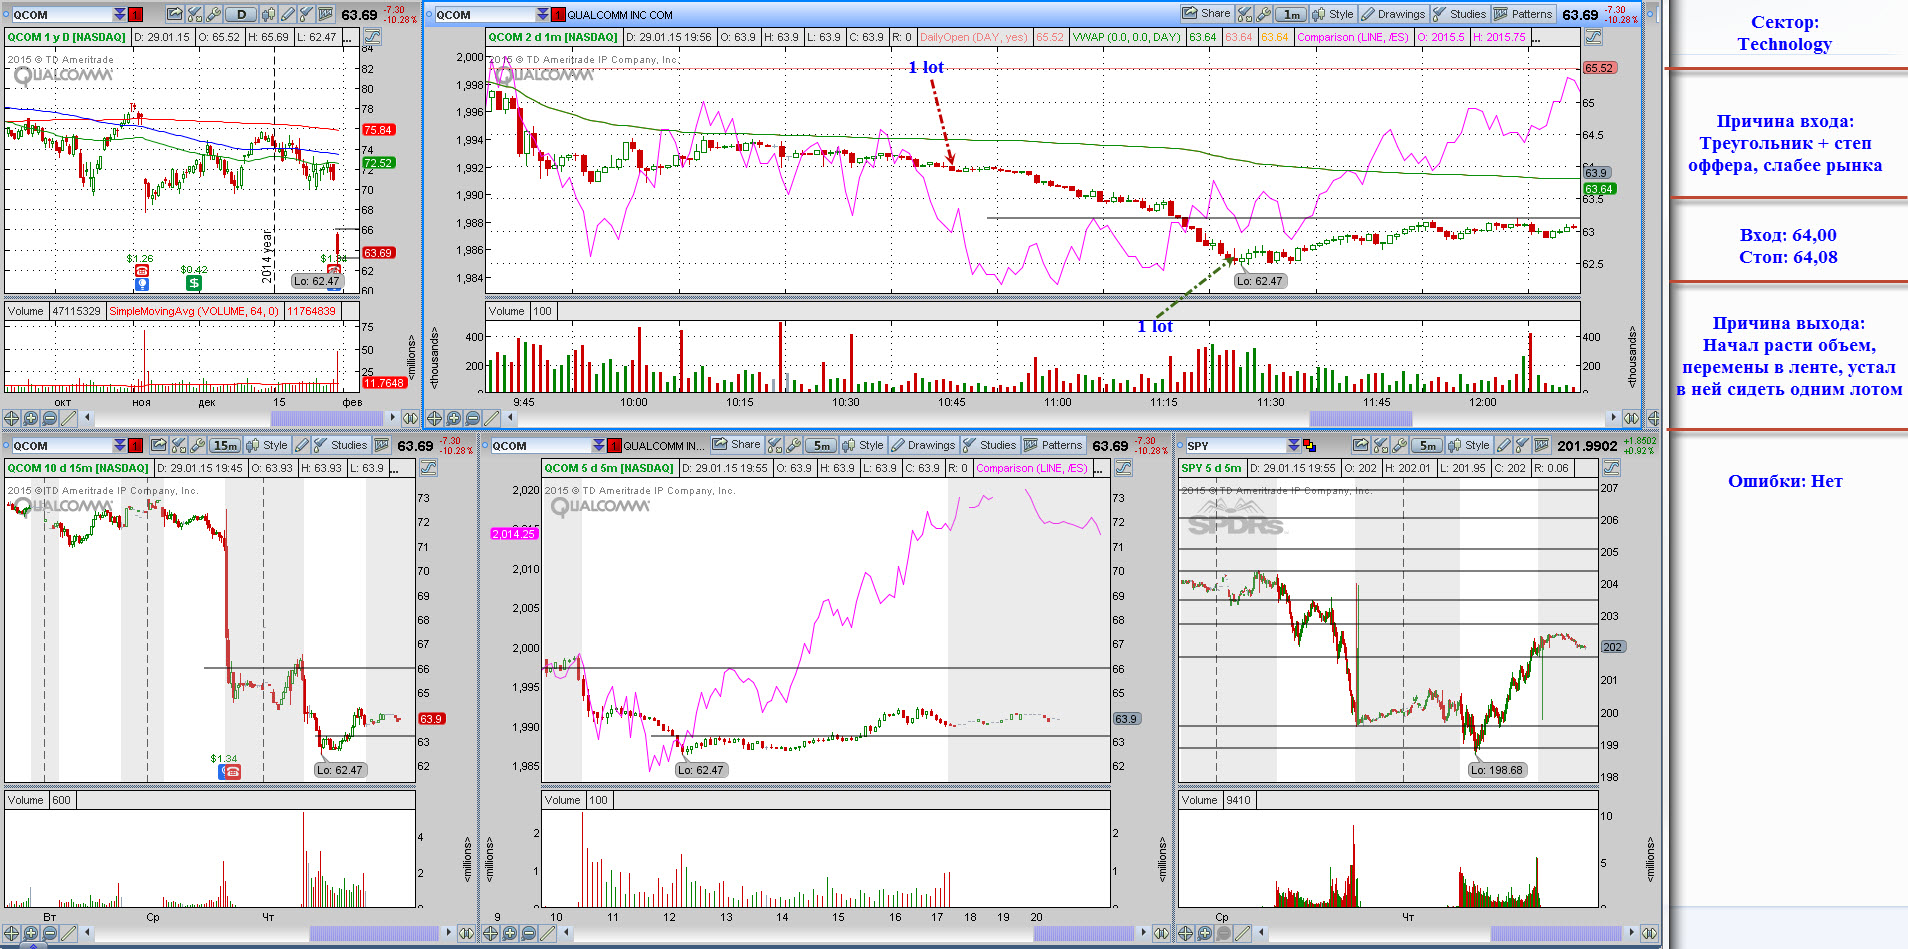
Task: Click VWAP (0.0, 0.0, DAY) legend label
Action: (x=1126, y=37)
